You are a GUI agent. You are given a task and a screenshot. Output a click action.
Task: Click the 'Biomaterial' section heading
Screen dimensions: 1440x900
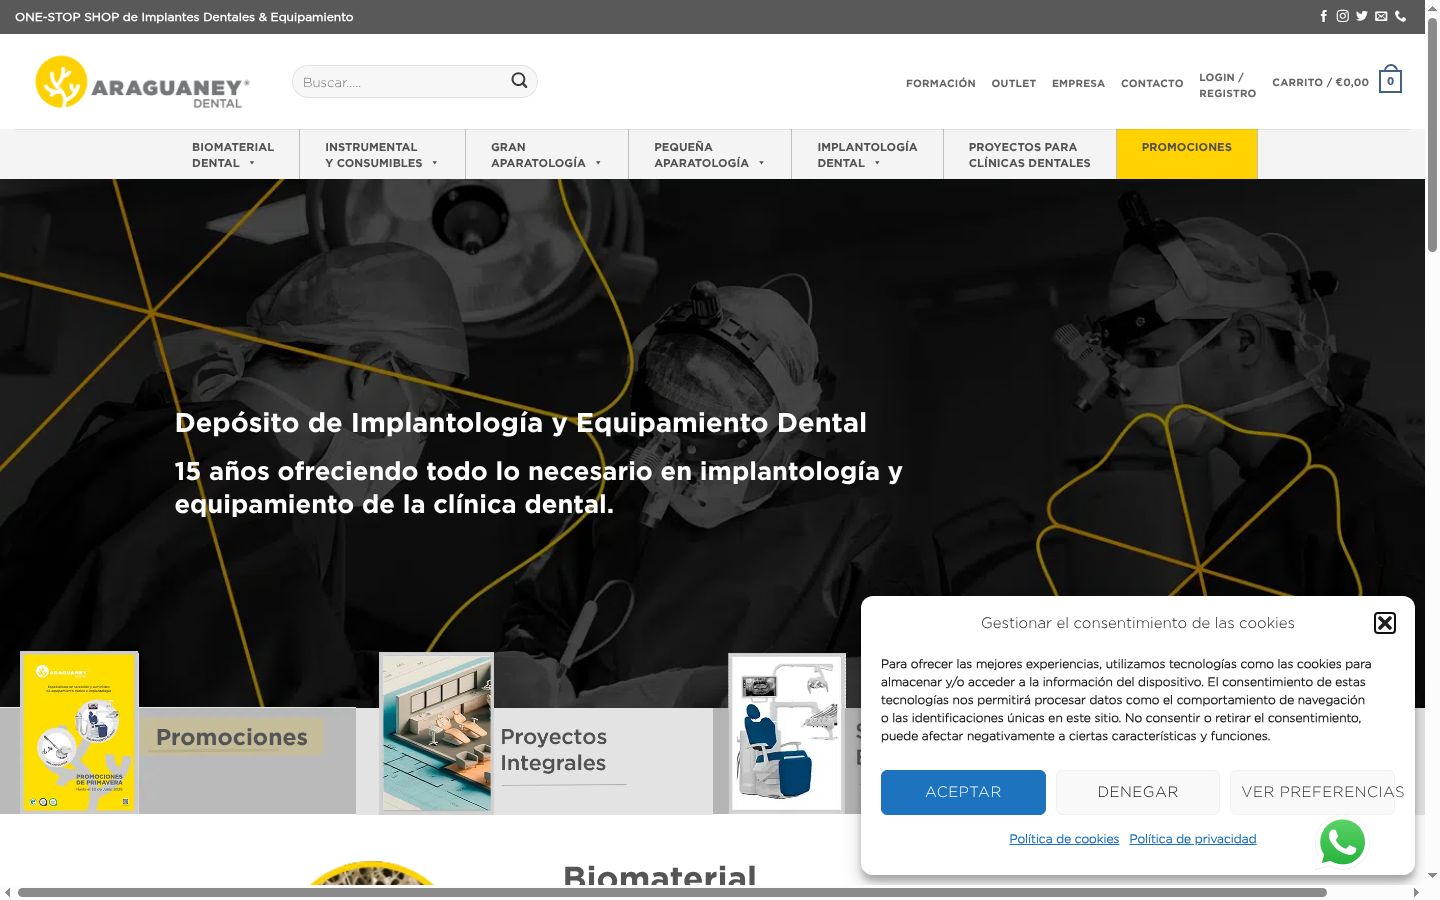coord(660,876)
